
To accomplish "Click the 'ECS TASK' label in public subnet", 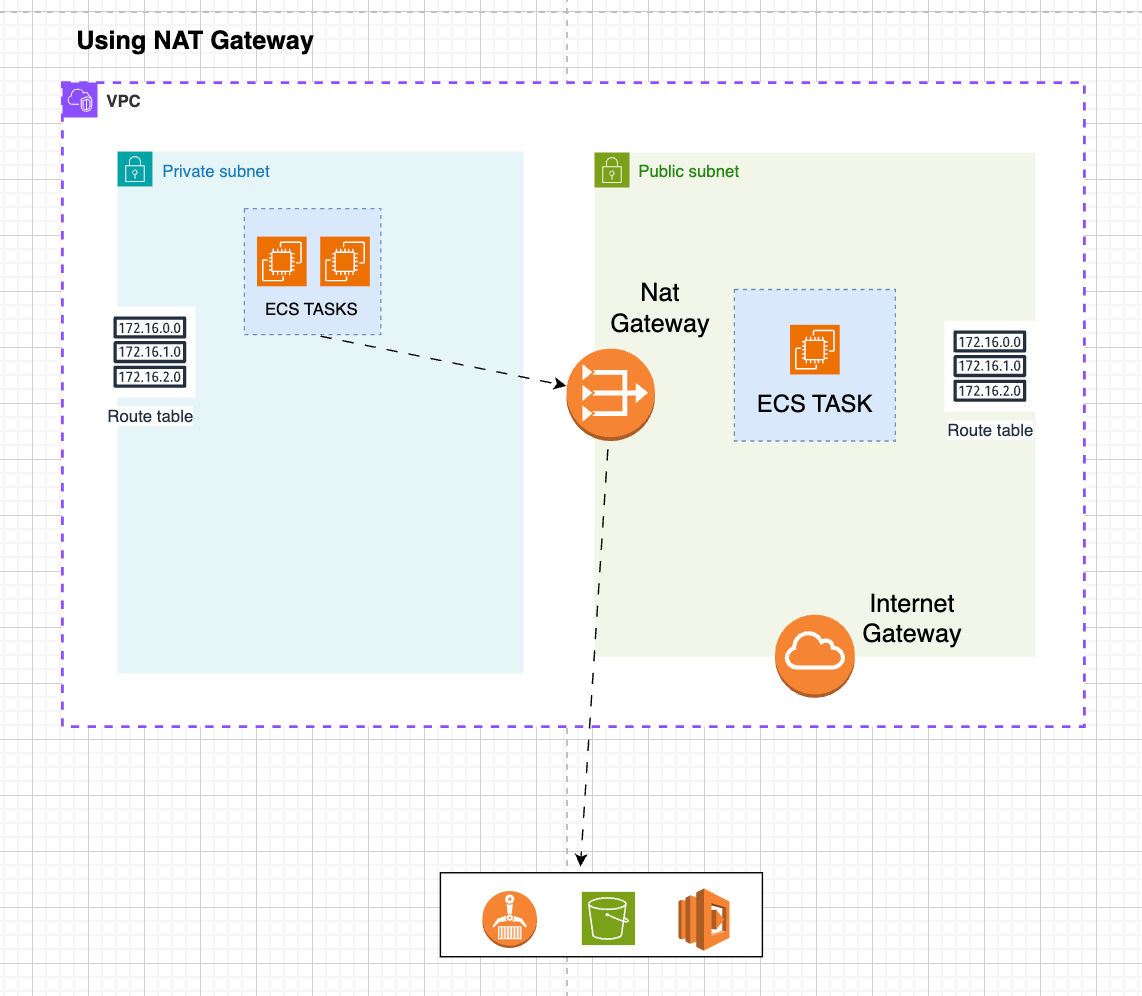I will click(x=814, y=403).
